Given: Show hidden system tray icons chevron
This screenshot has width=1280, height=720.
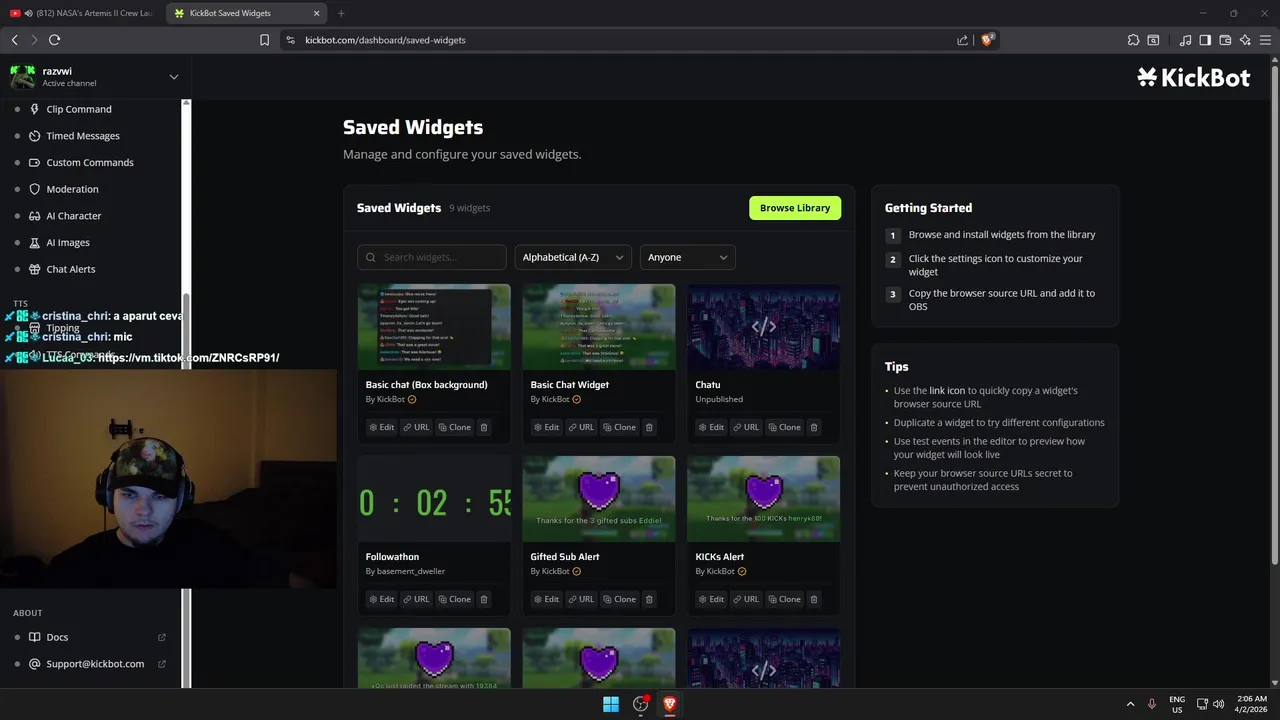Looking at the screenshot, I should pyautogui.click(x=1130, y=704).
